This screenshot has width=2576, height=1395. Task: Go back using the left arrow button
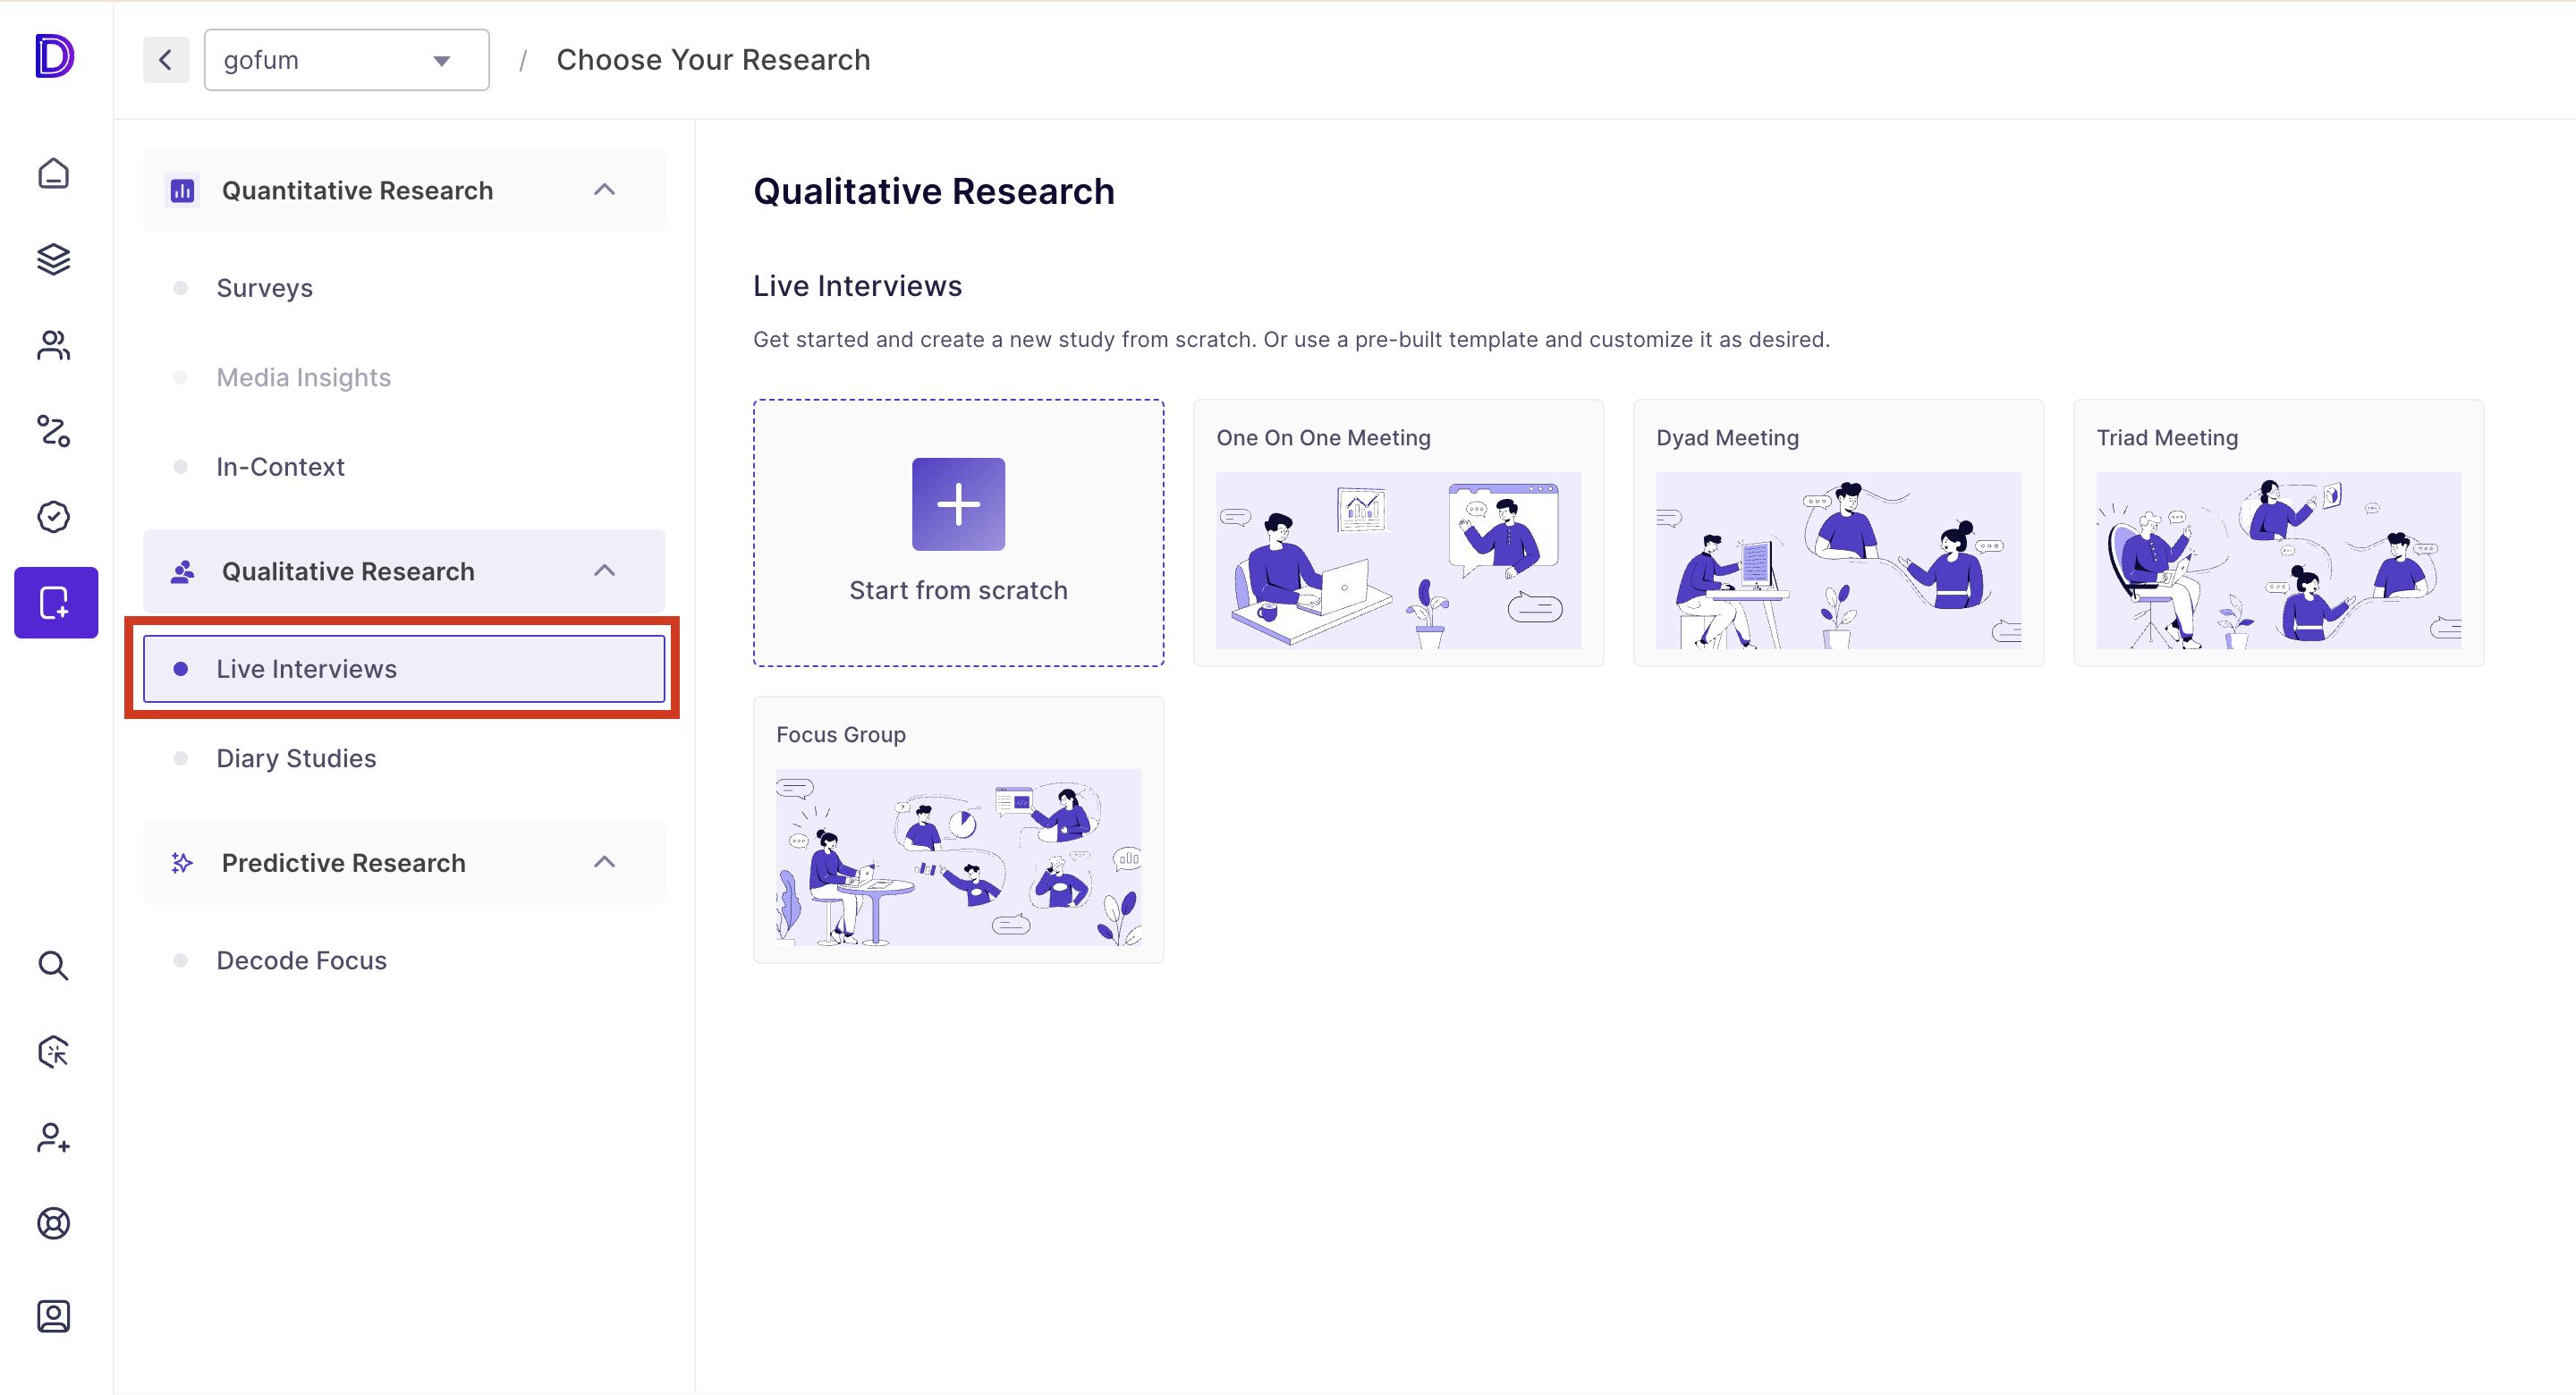(166, 60)
